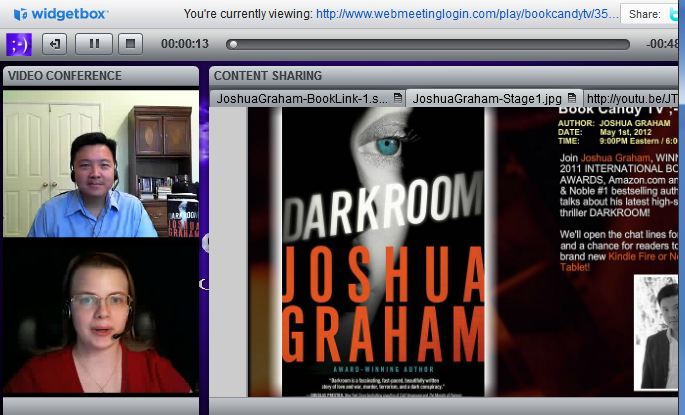Click the remaining time counter

pyautogui.click(x=662, y=44)
